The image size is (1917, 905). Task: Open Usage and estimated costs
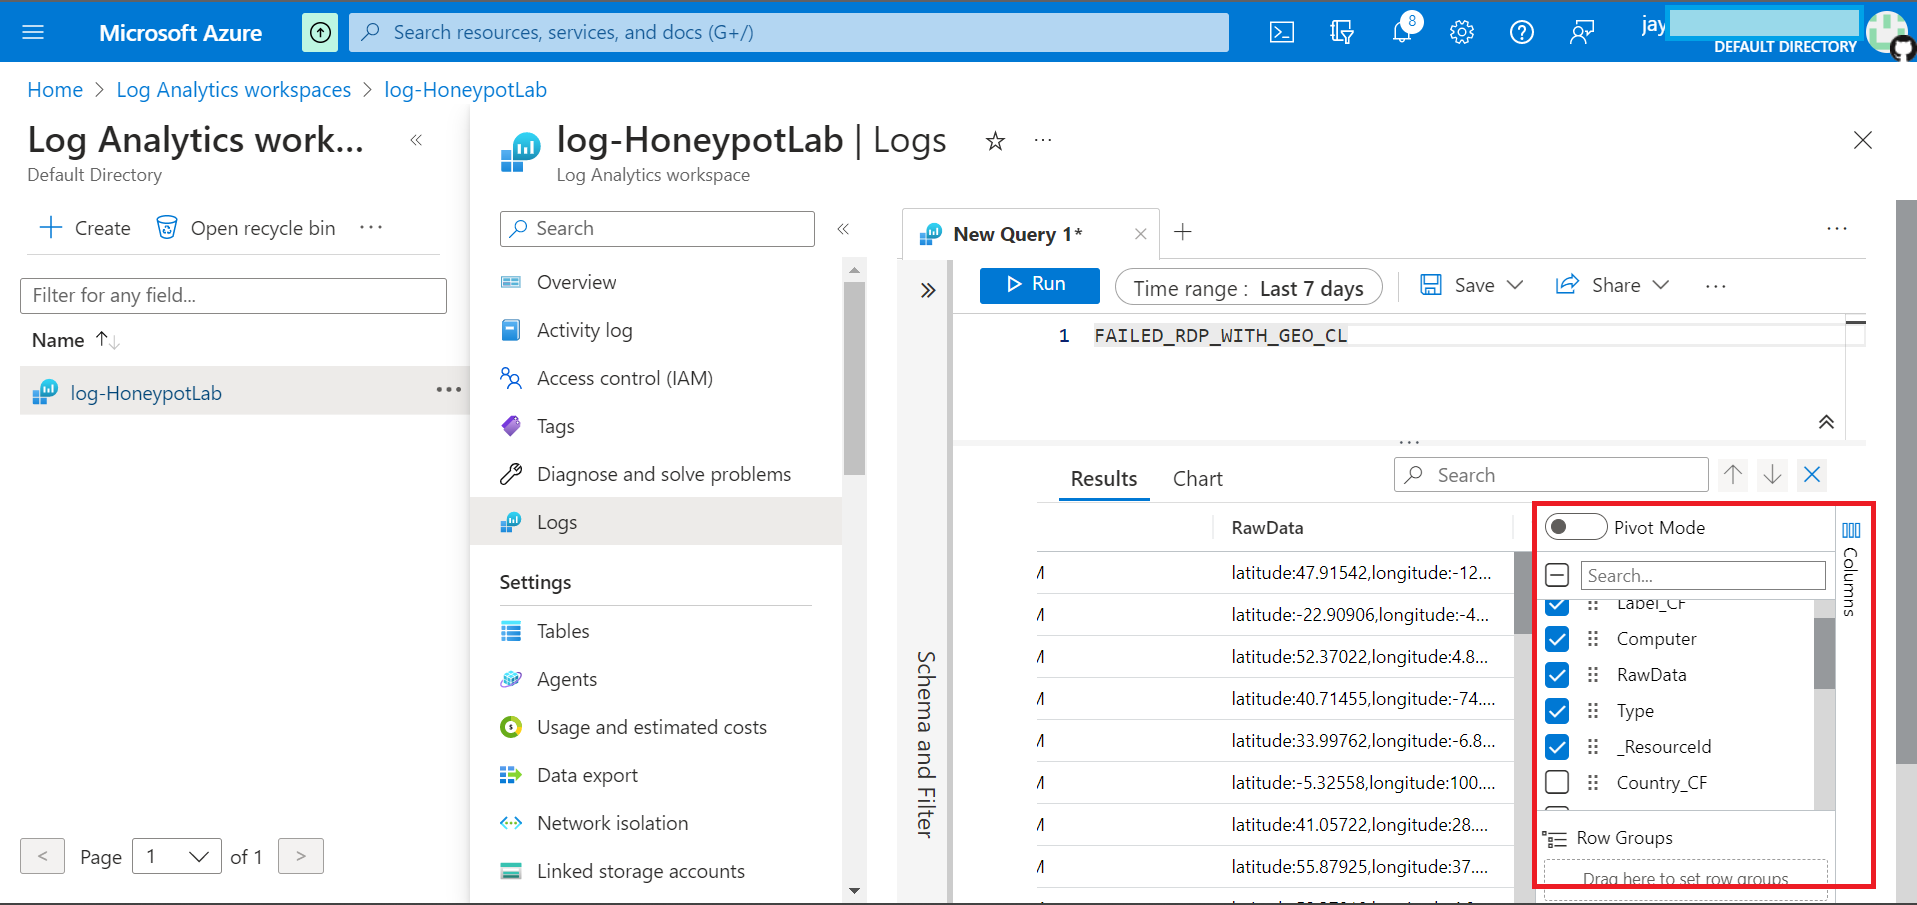[x=652, y=727]
